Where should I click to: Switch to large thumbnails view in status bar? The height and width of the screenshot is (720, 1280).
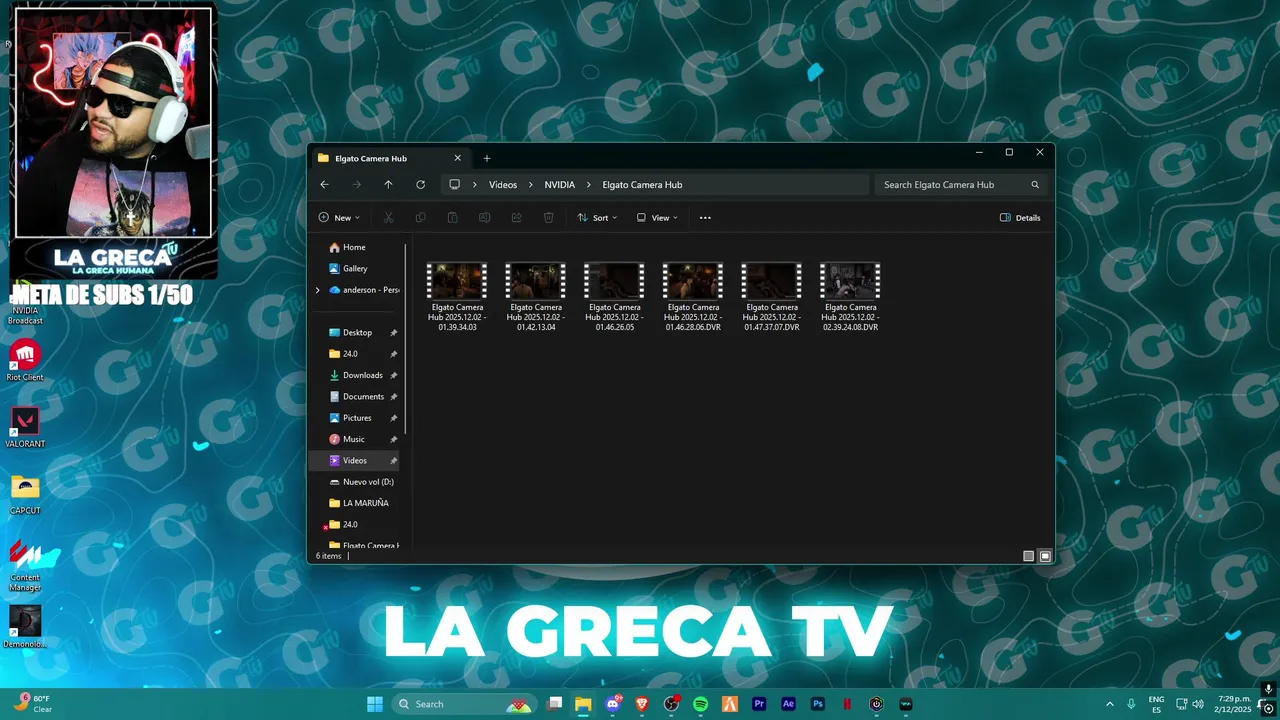click(1045, 556)
